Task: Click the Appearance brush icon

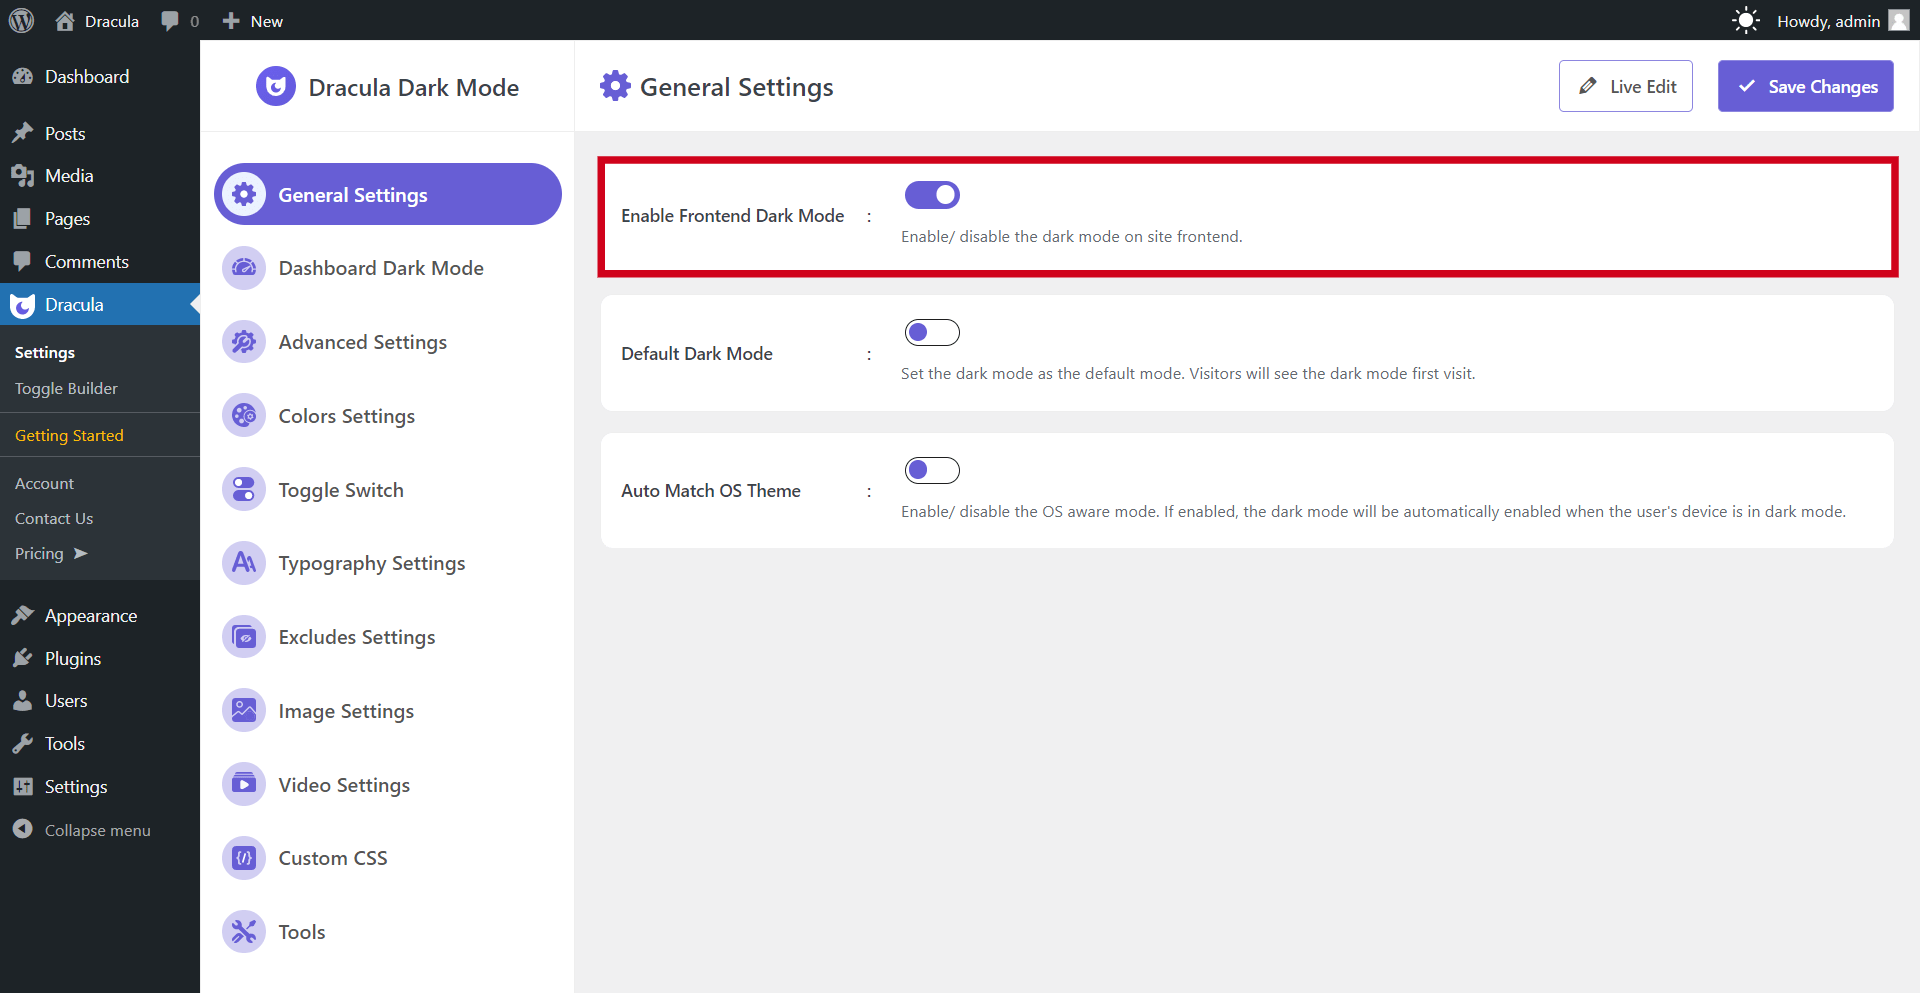Action: click(x=22, y=616)
